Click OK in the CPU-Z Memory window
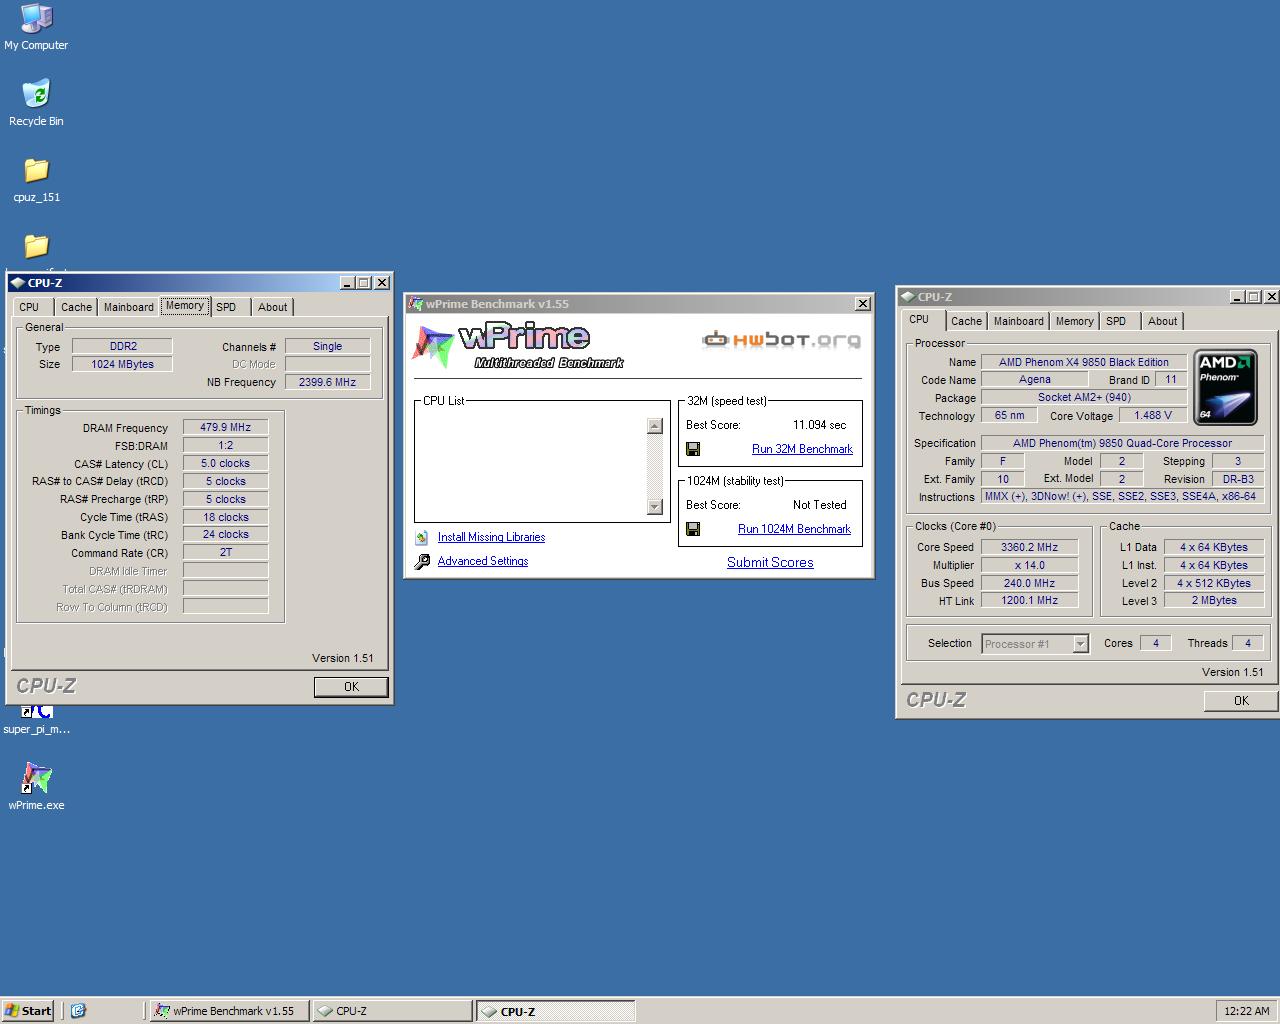 click(351, 686)
